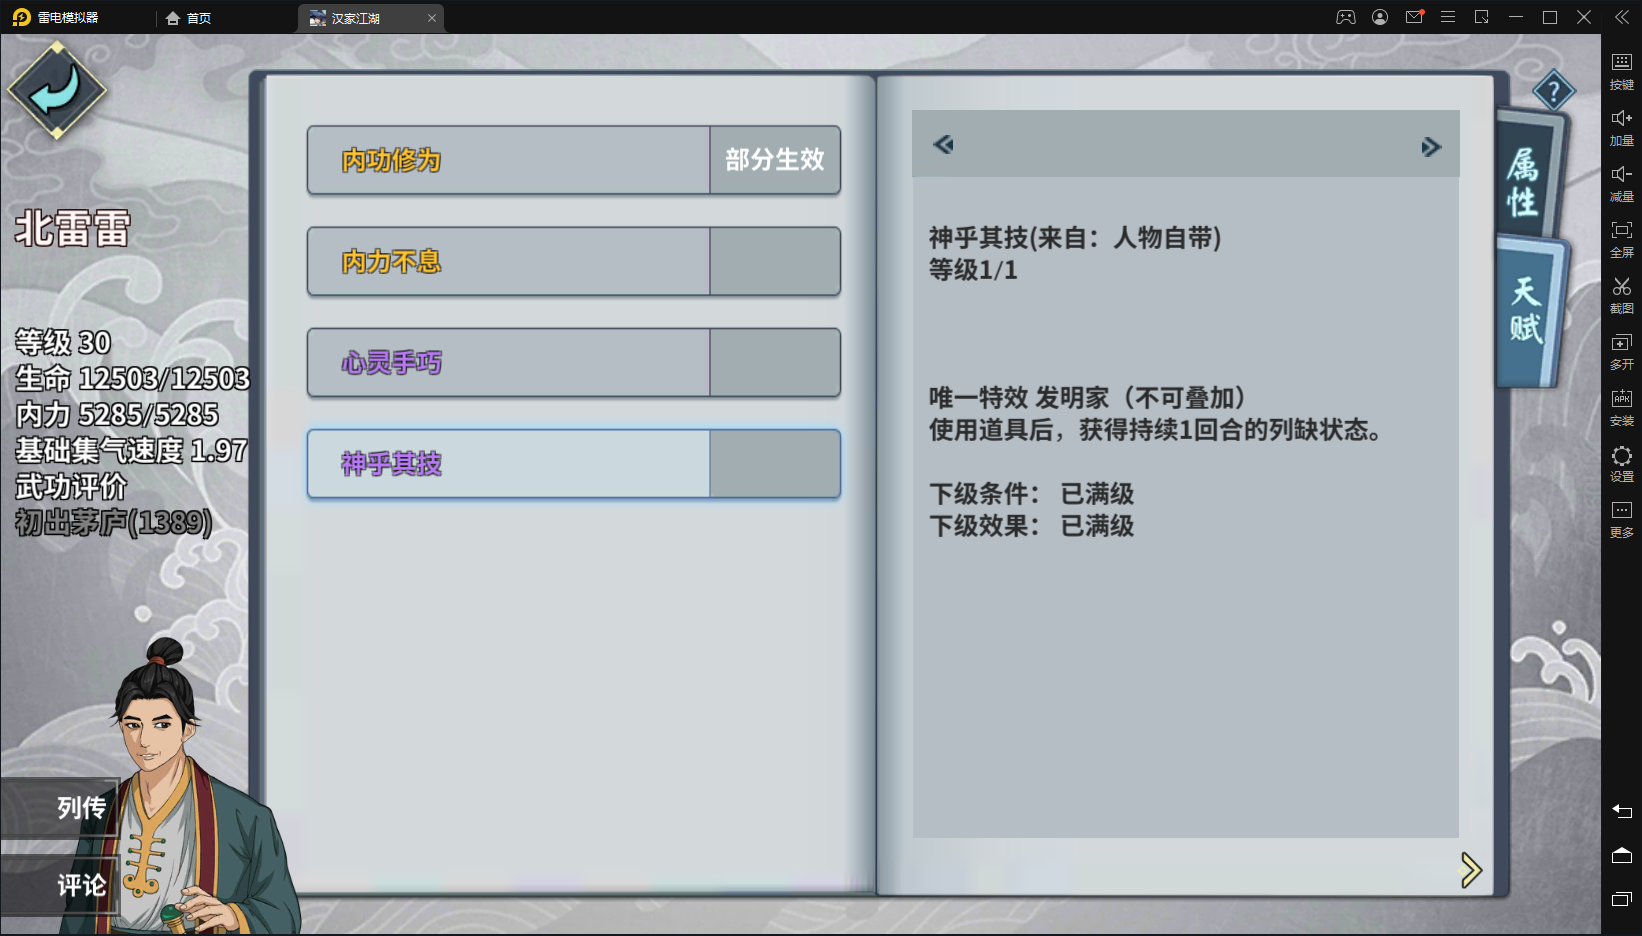Open mail notifications icon in title bar

point(1414,17)
